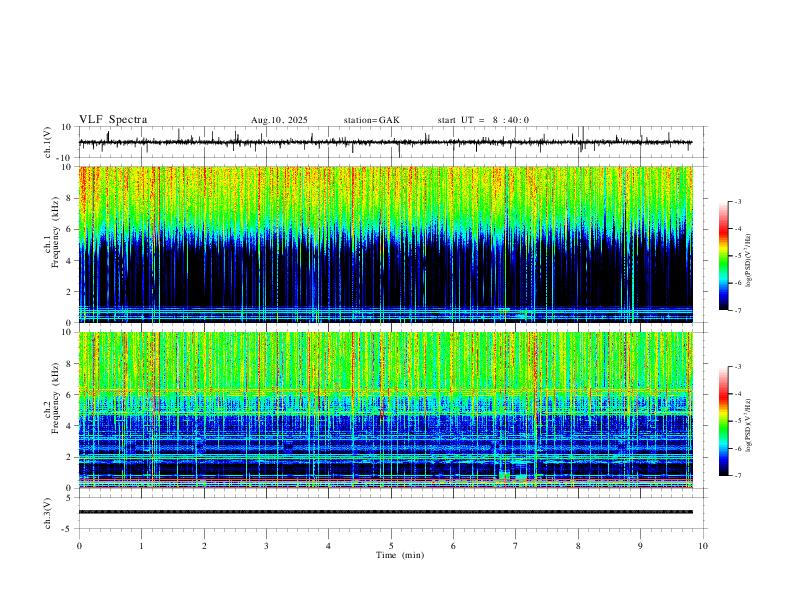Click the ch.1 waveform trace

point(385,142)
